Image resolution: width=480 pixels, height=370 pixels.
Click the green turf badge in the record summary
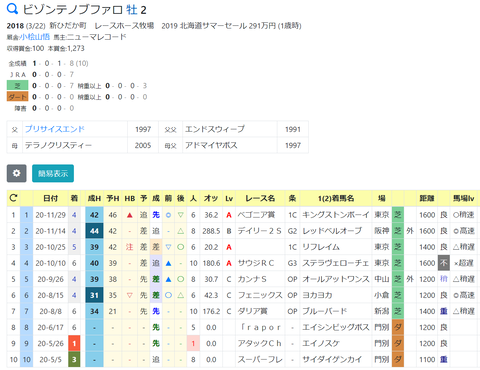[17, 85]
